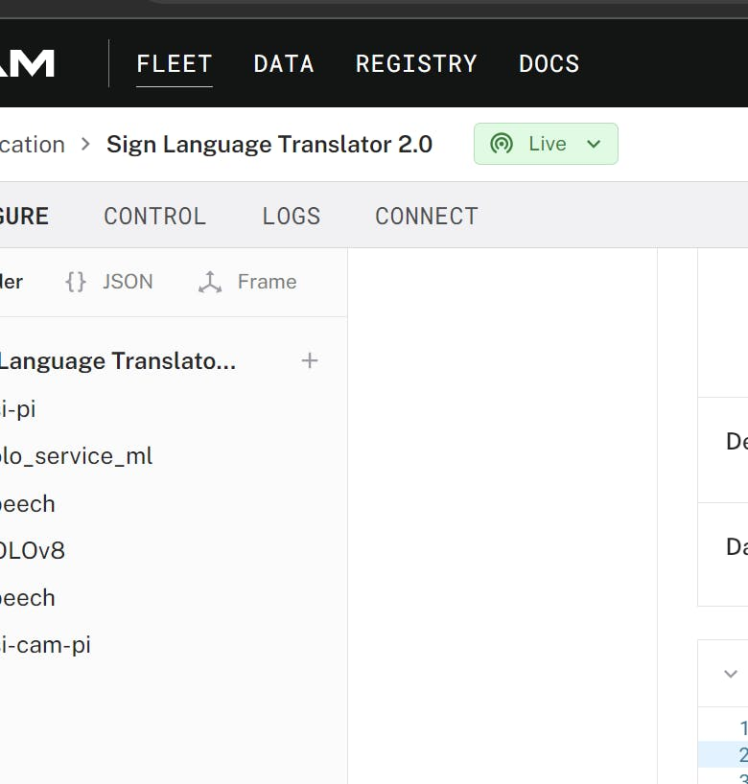This screenshot has height=784, width=748.
Task: Click the breadcrumb separator arrow
Action: tap(85, 144)
